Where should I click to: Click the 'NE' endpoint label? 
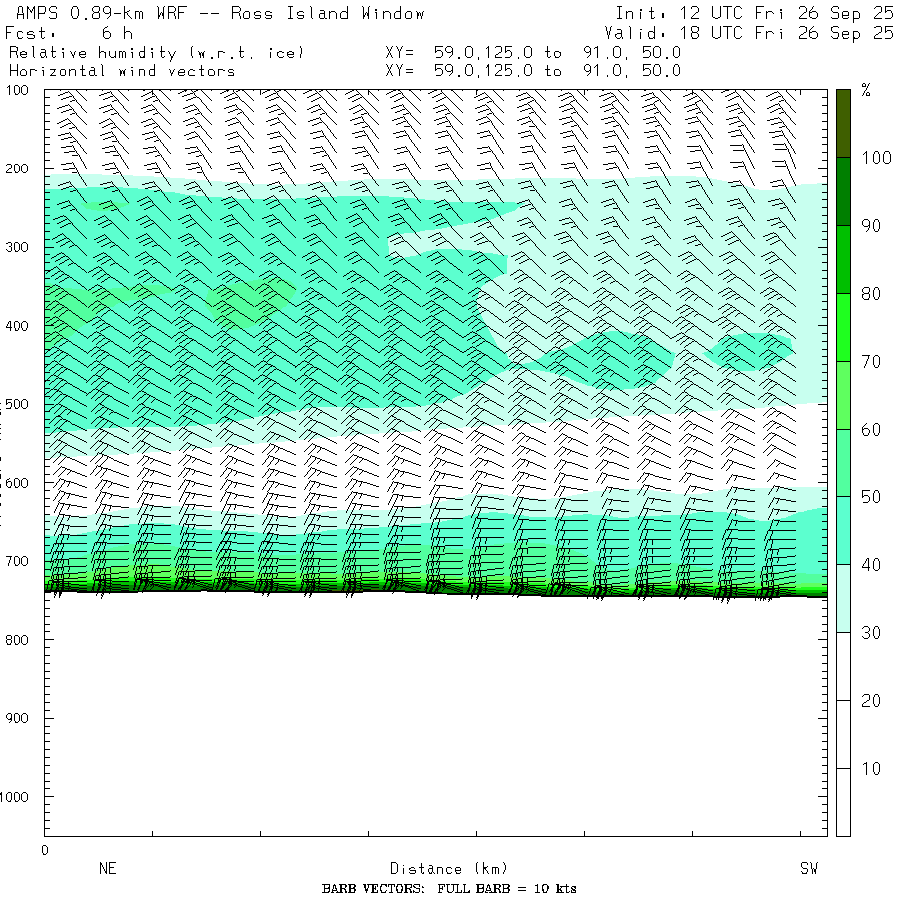click(108, 869)
